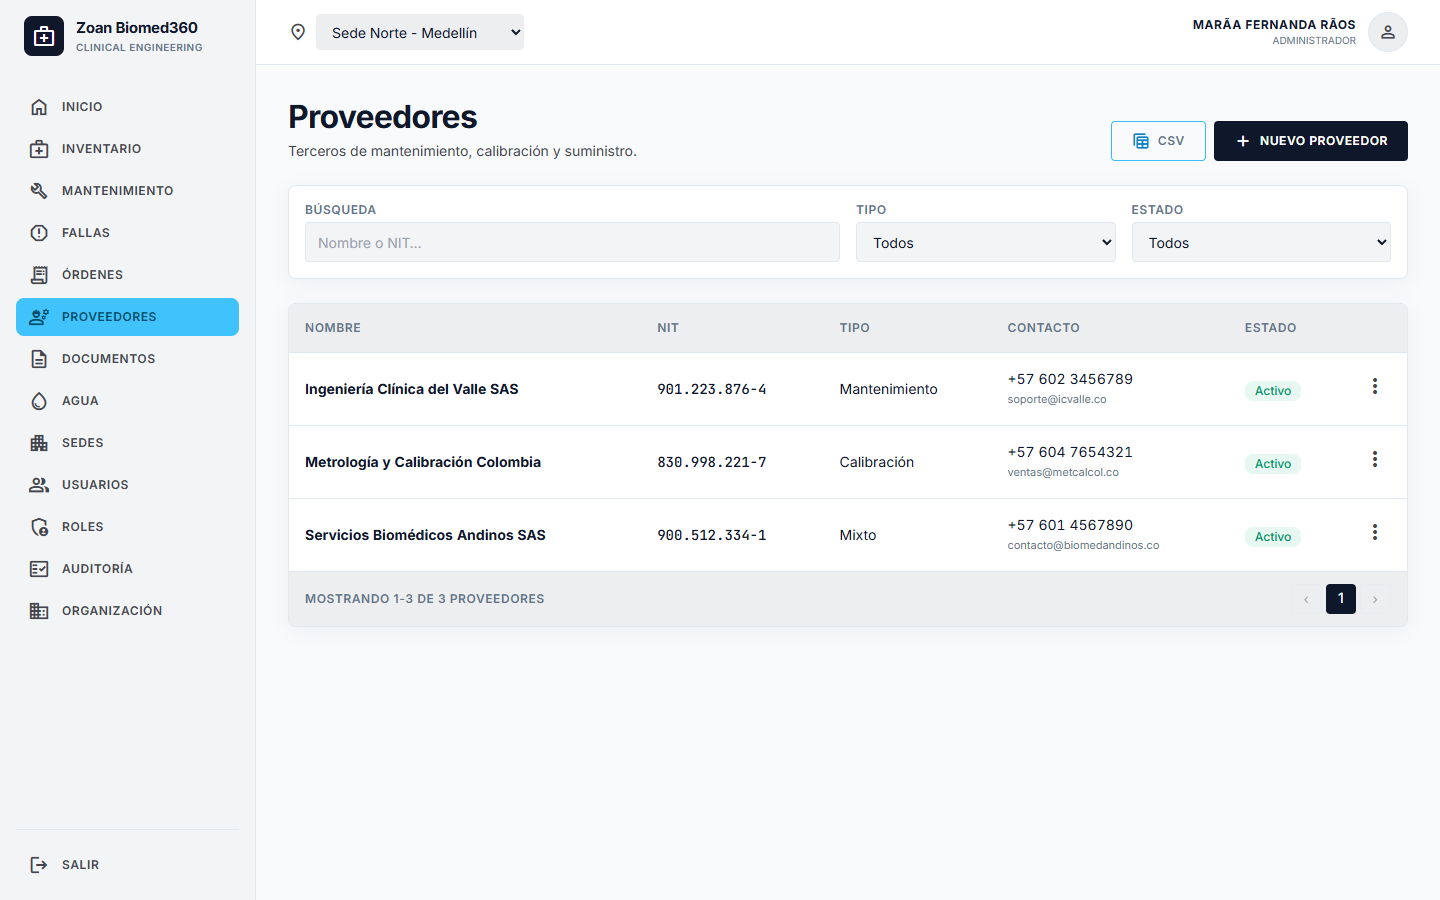
Task: Open Auditoría from sidebar
Action: (127, 569)
